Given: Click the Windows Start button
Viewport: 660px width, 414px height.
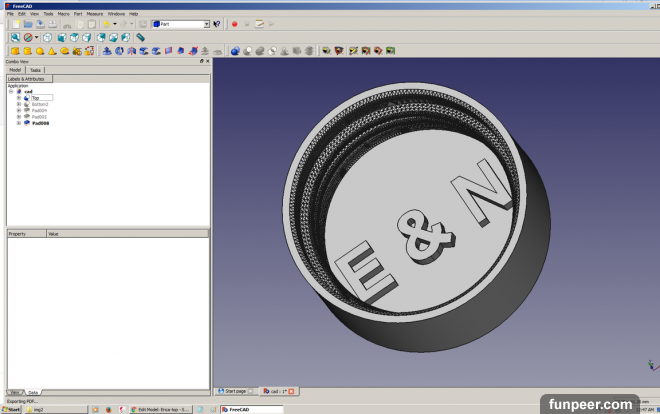Looking at the screenshot, I should point(12,409).
